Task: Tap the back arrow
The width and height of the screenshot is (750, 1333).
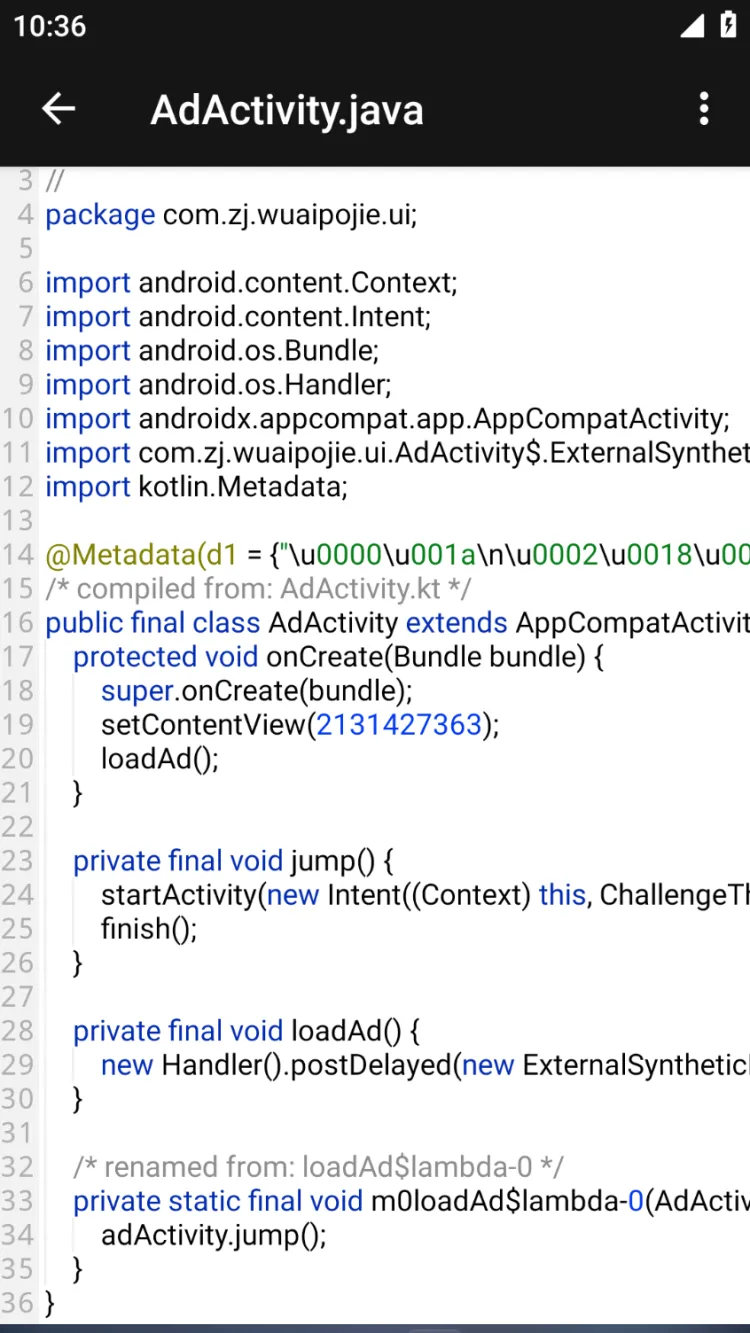Action: (x=59, y=109)
